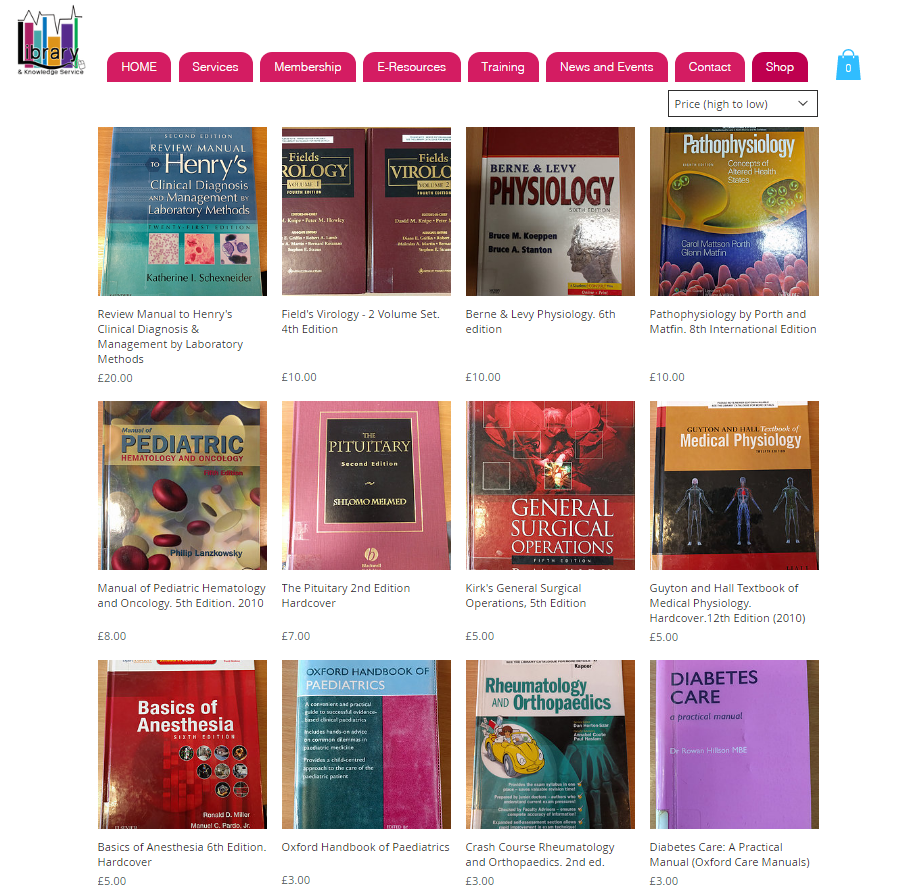Select the Shop tab

(780, 67)
